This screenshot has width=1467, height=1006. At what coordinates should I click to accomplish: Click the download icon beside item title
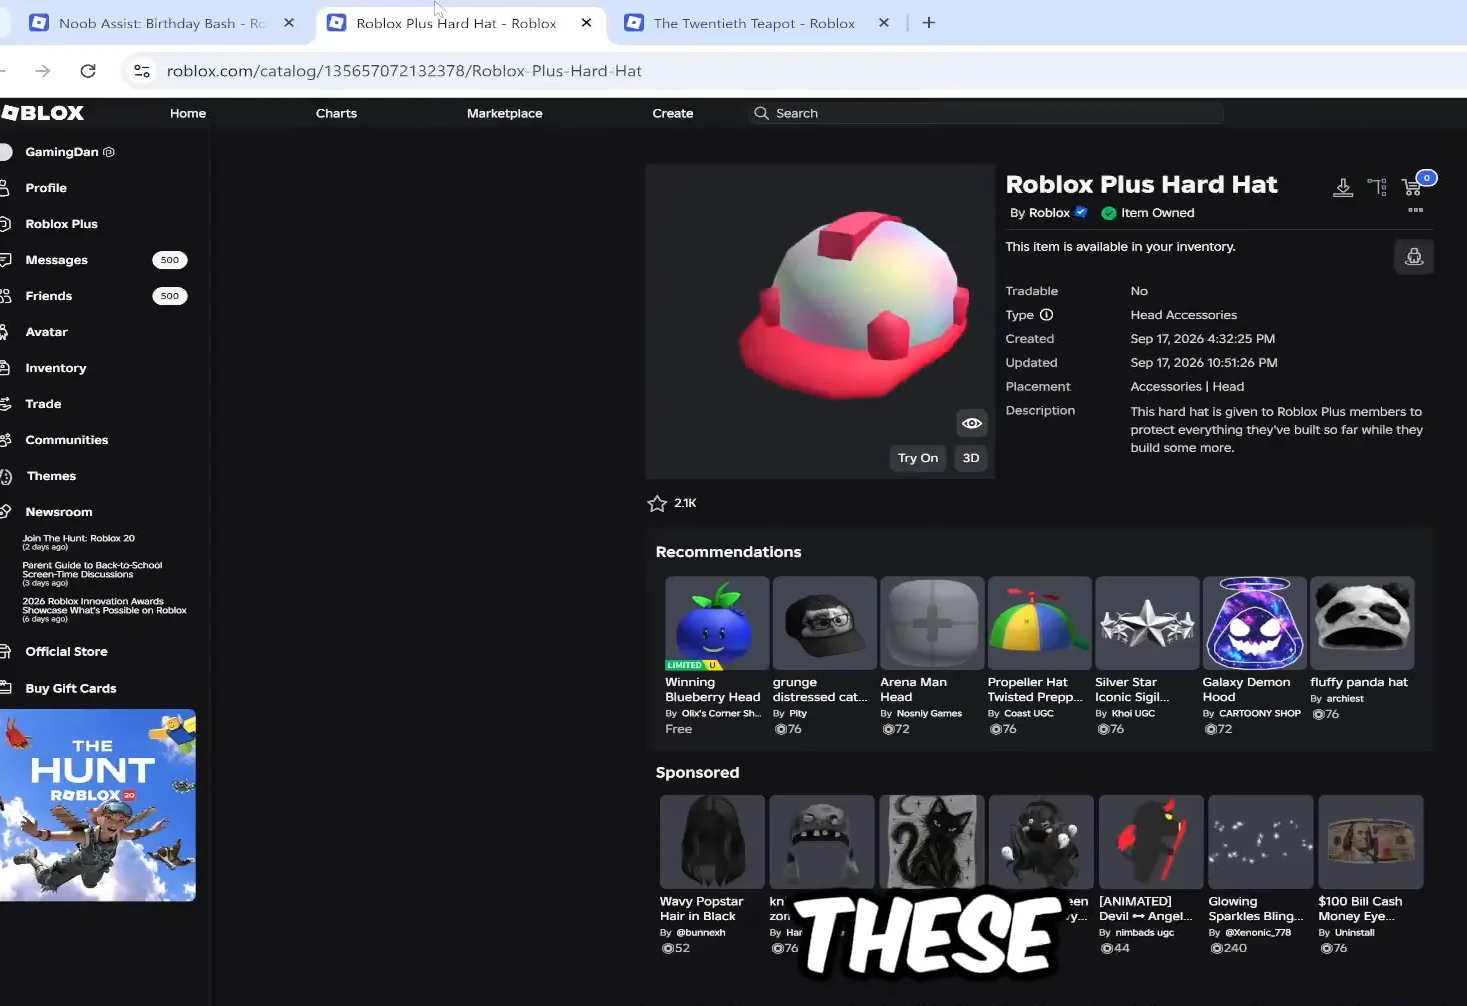tap(1343, 187)
